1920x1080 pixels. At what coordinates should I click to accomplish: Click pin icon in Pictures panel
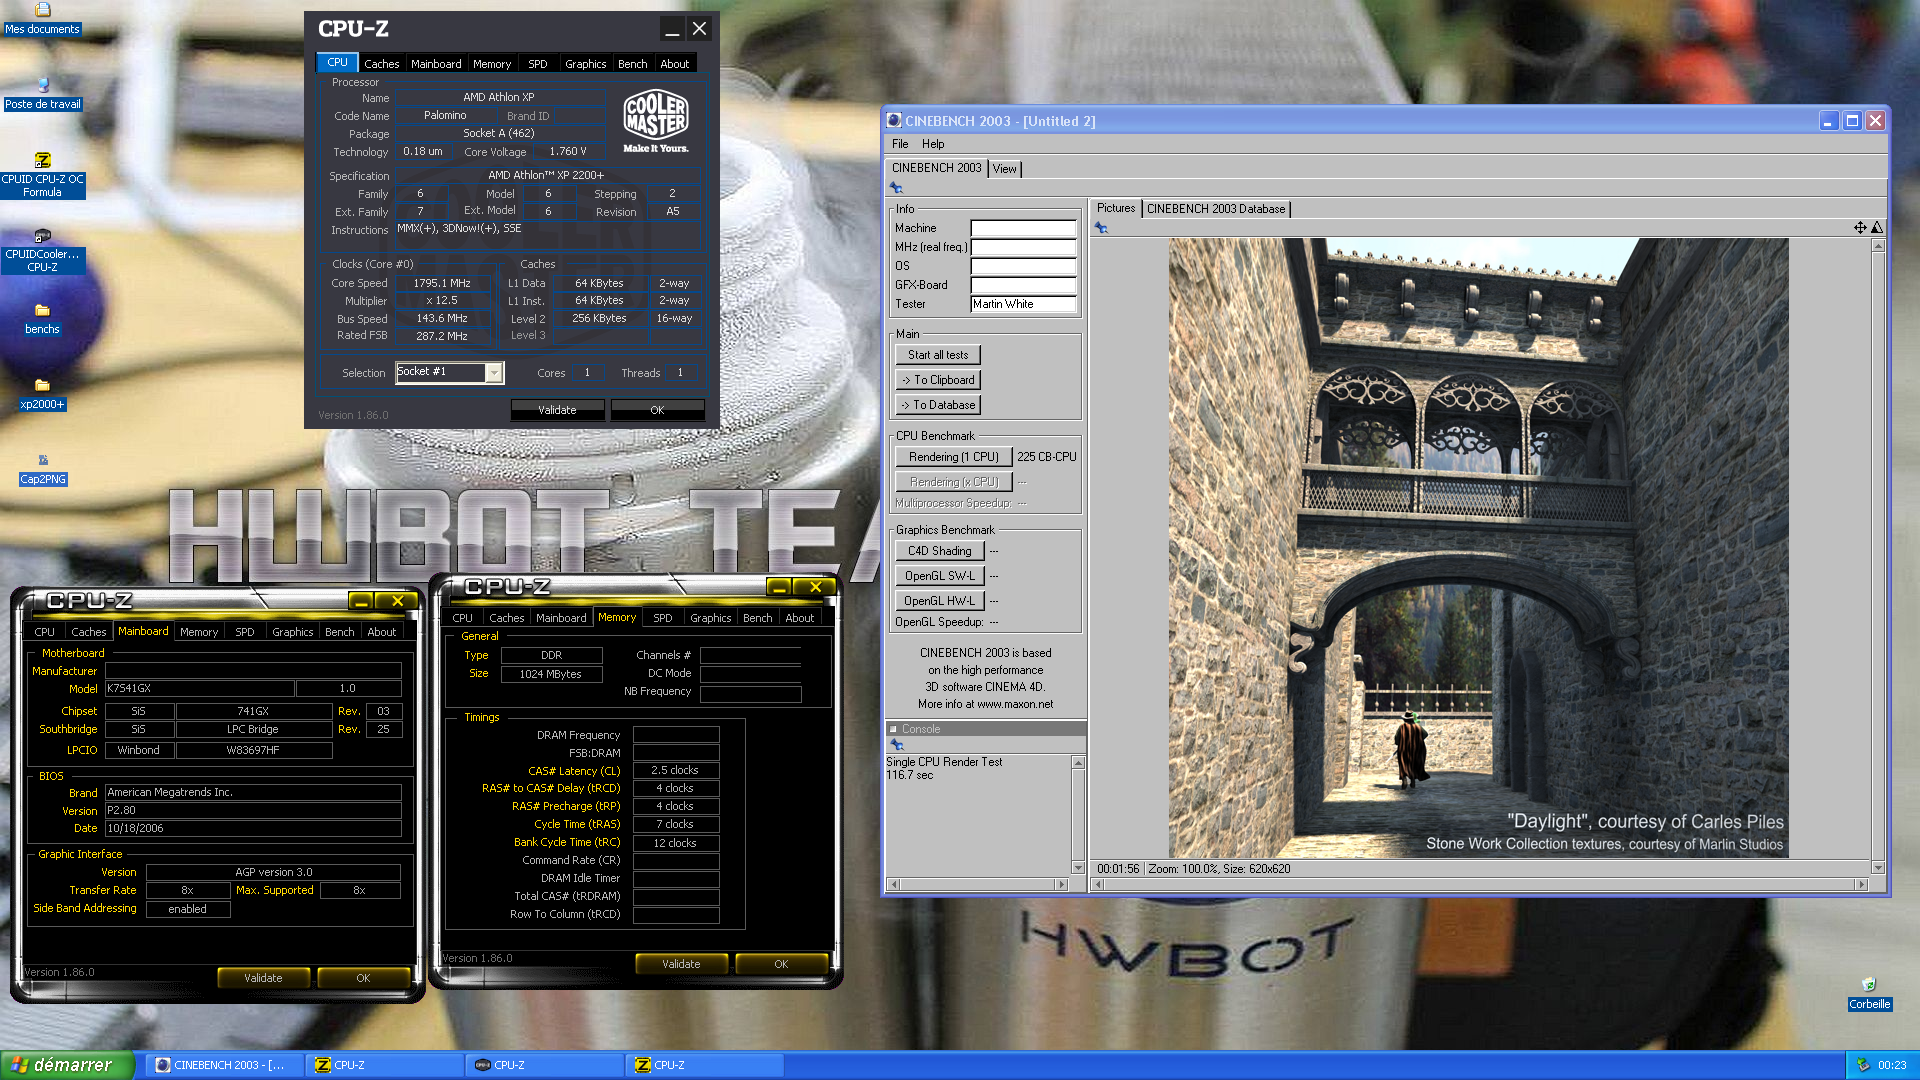pos(1101,228)
